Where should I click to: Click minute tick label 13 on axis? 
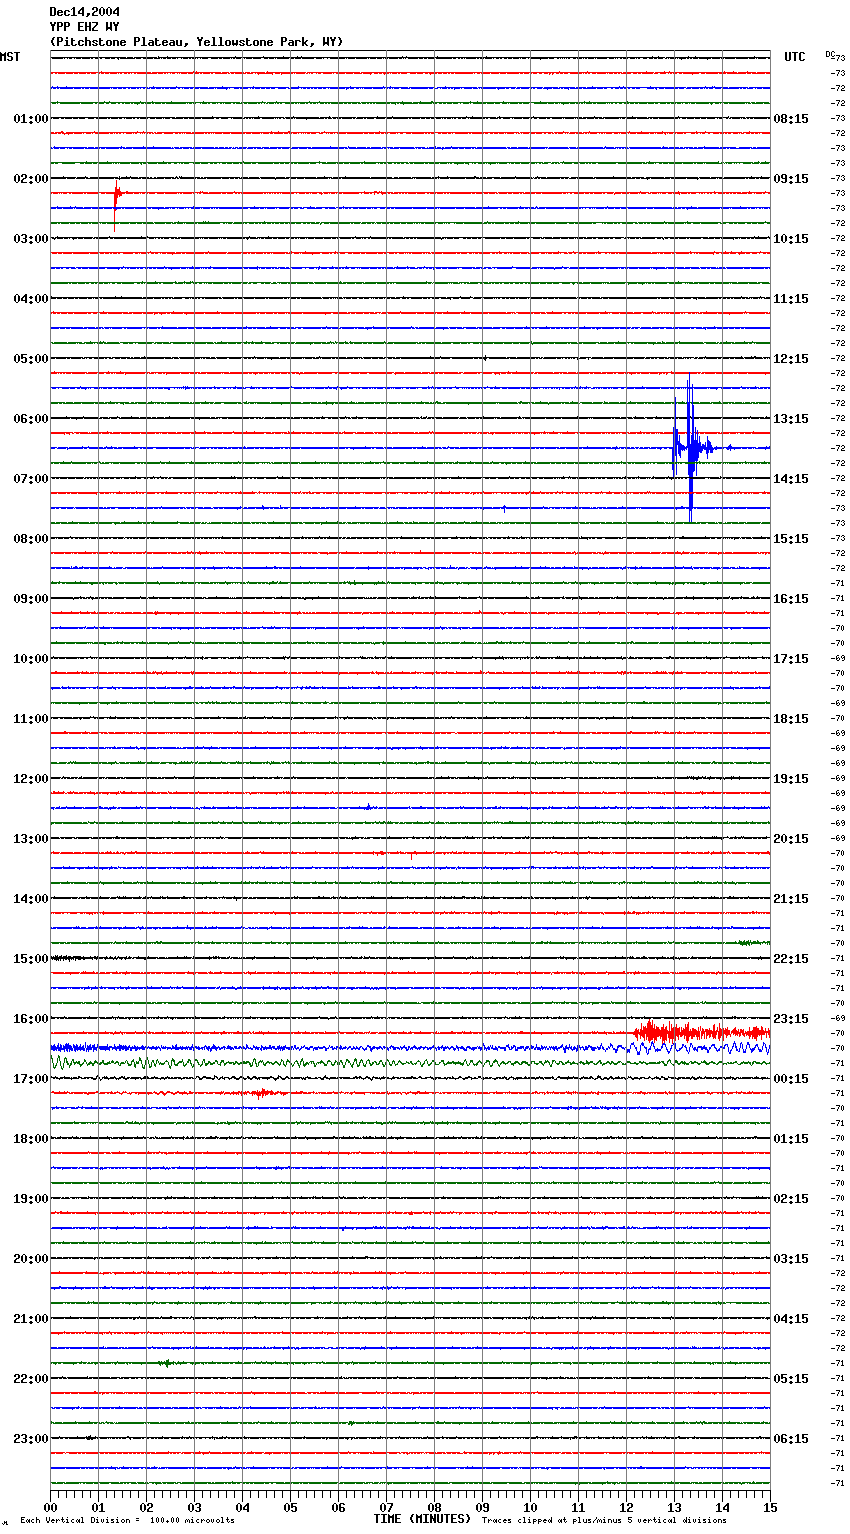click(674, 1507)
